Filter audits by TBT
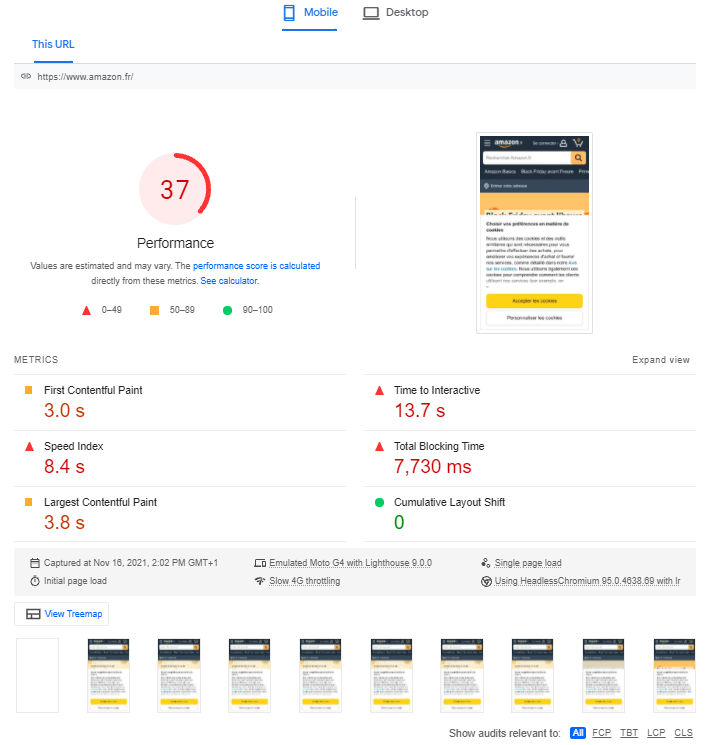 [629, 733]
